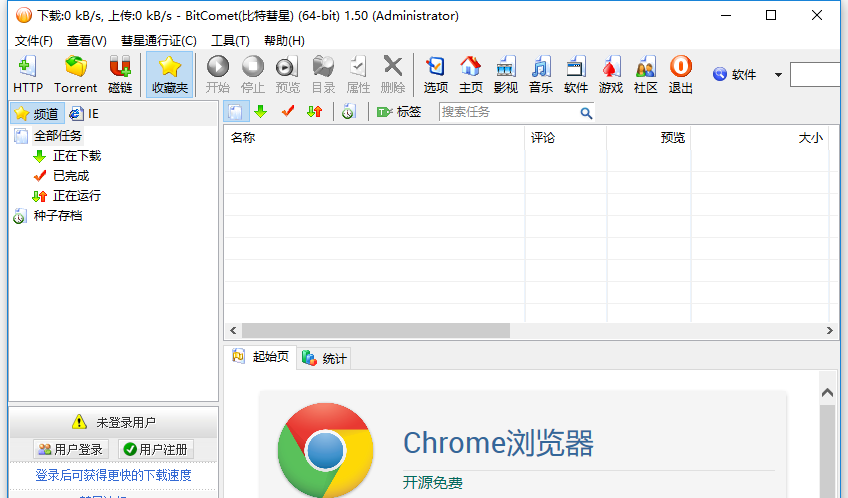Click the 用户登录 button

click(70, 450)
